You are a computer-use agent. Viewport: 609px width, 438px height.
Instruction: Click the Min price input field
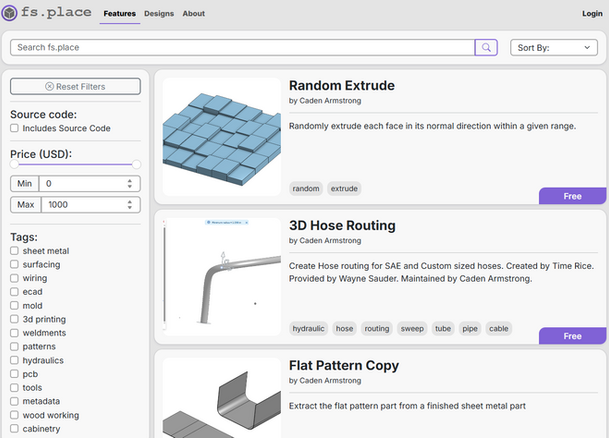[x=89, y=183]
